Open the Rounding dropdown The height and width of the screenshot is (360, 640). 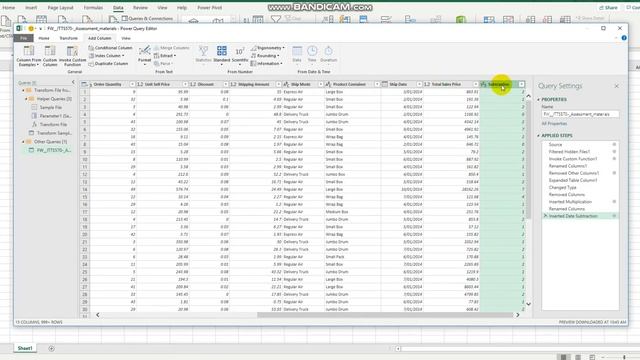265,56
